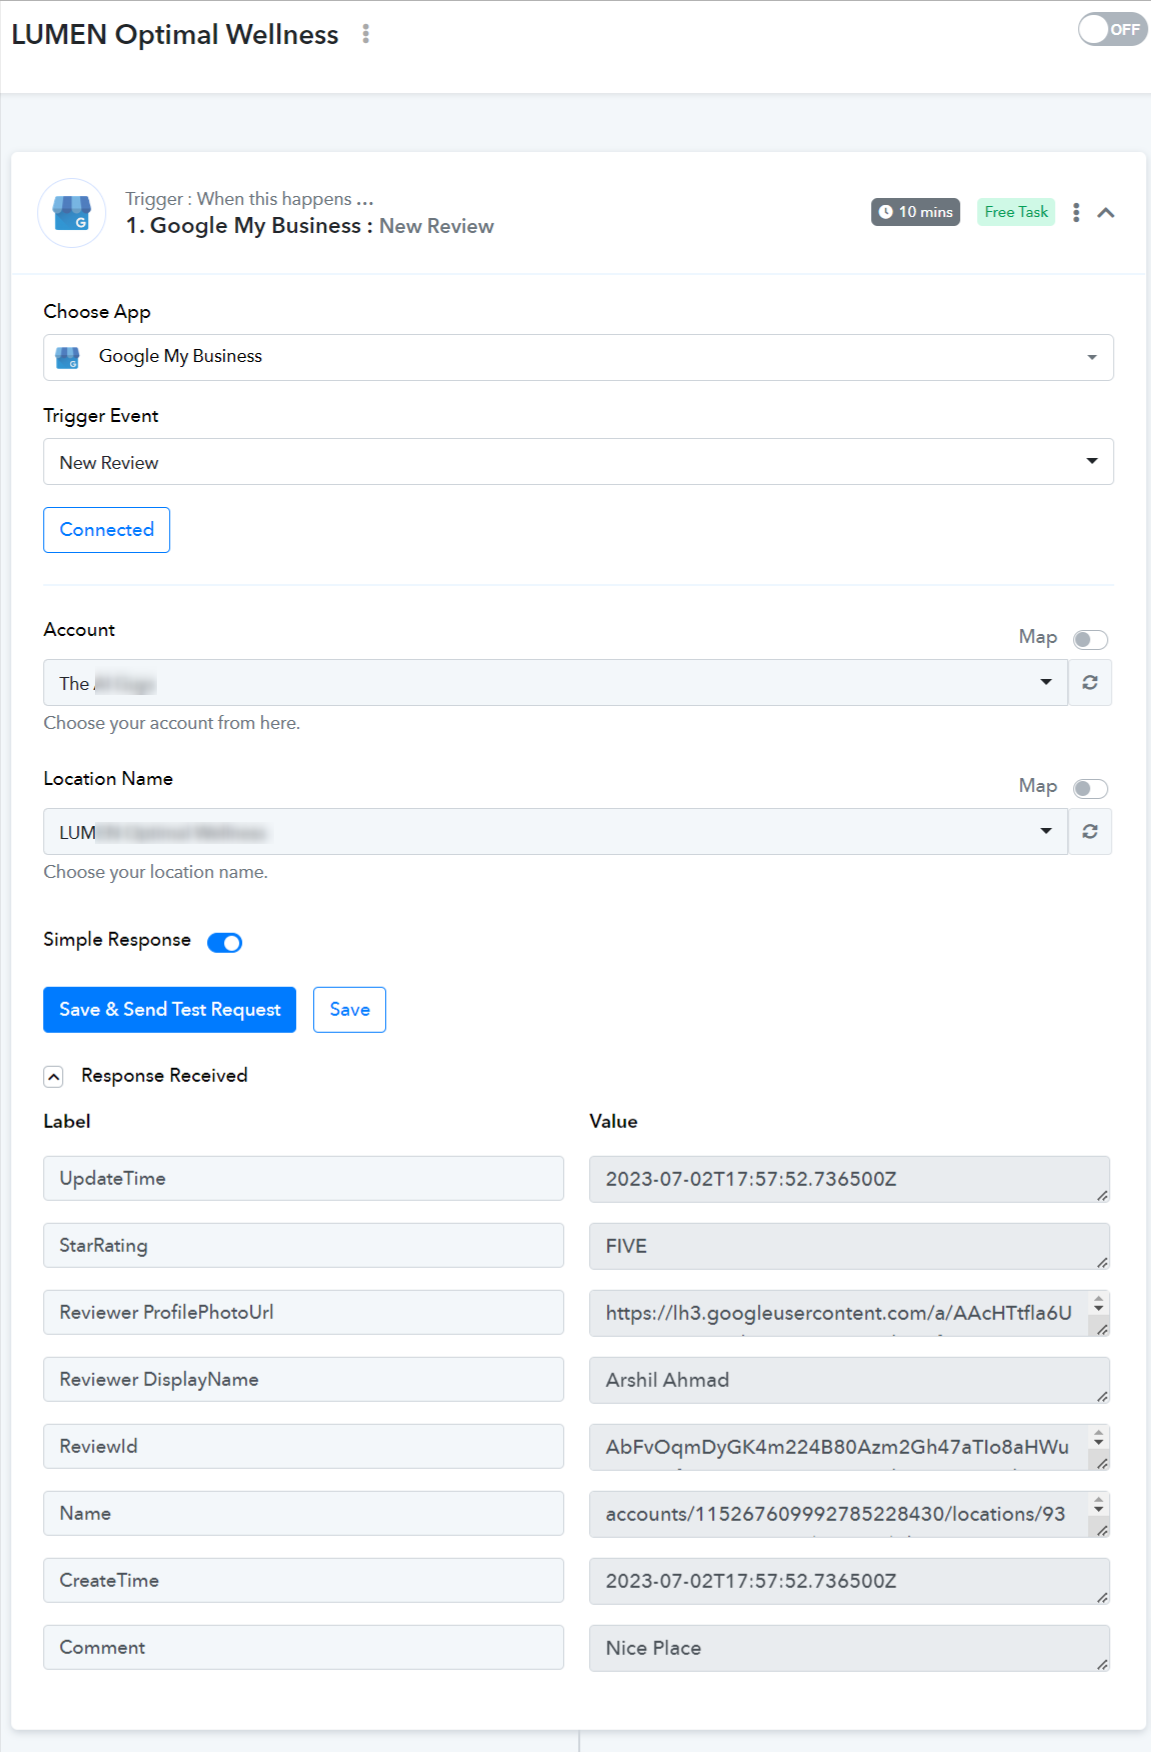
Task: Open the Location Name dropdown
Action: coord(555,832)
